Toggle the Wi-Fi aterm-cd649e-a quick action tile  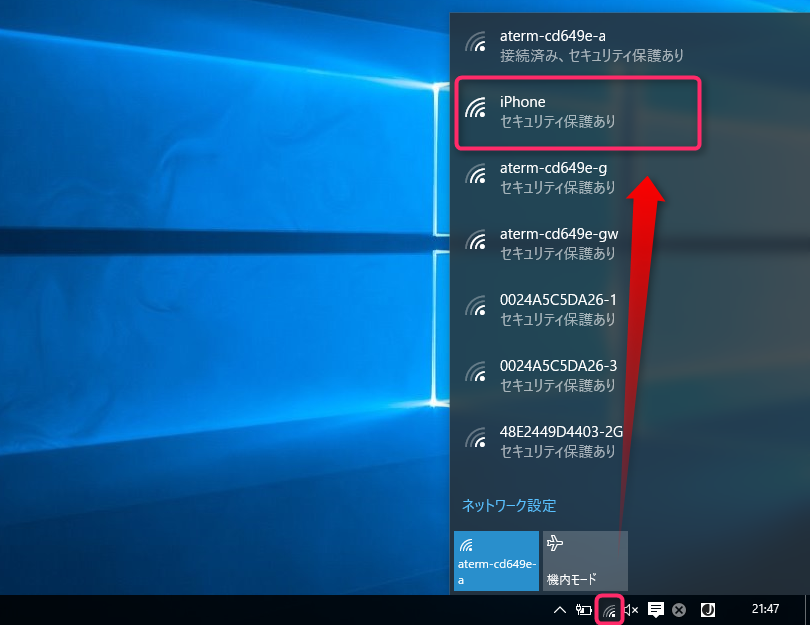[x=496, y=561]
